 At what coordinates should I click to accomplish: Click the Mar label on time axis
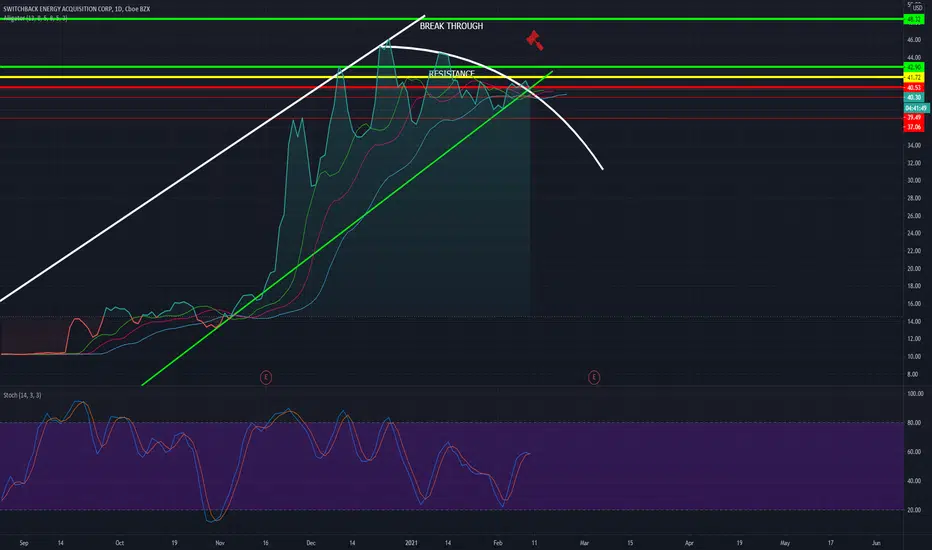pyautogui.click(x=584, y=543)
